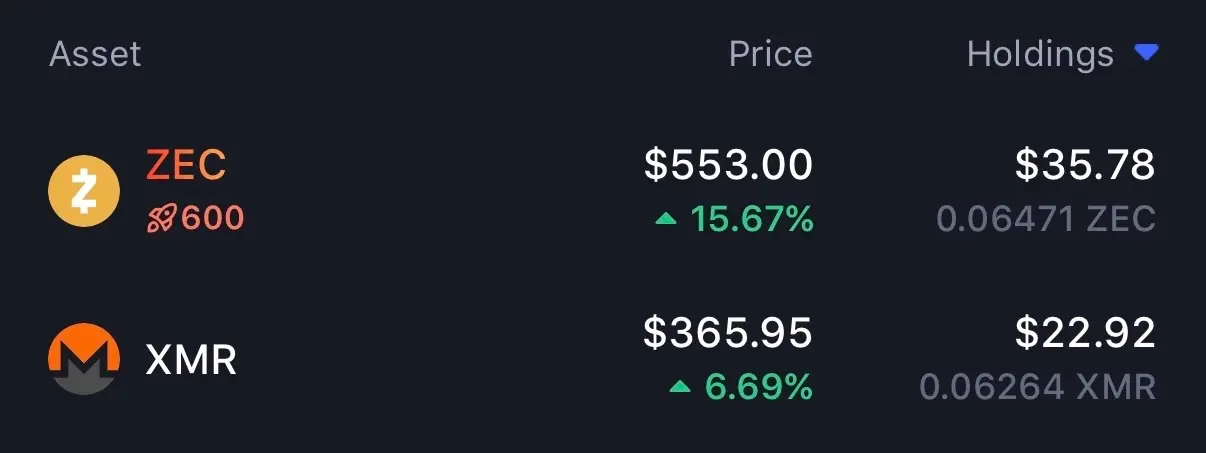The image size is (1206, 453).
Task: Click the $22.92 XMR holdings value
Action: [1085, 334]
